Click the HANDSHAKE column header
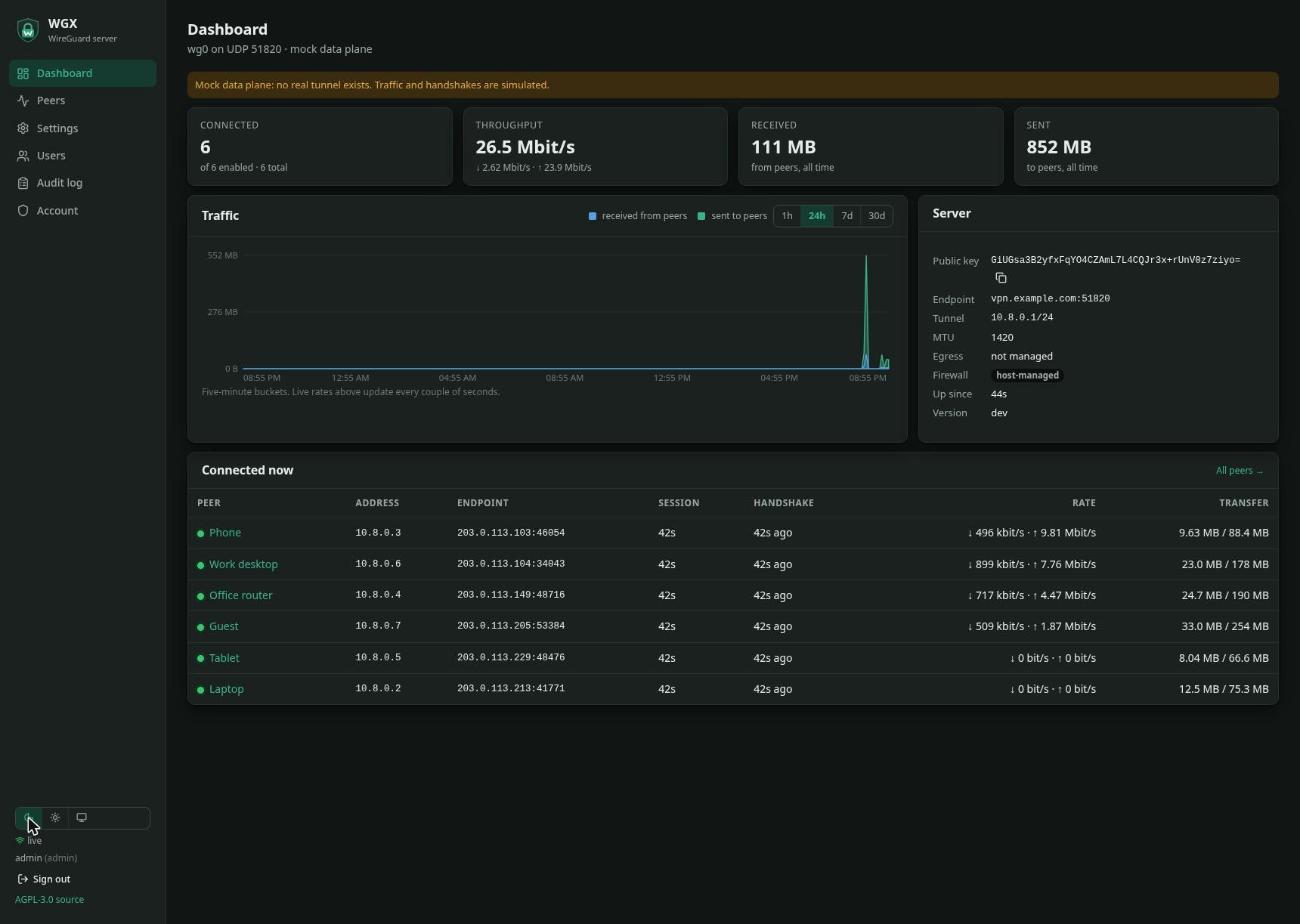This screenshot has height=924, width=1300. (783, 503)
